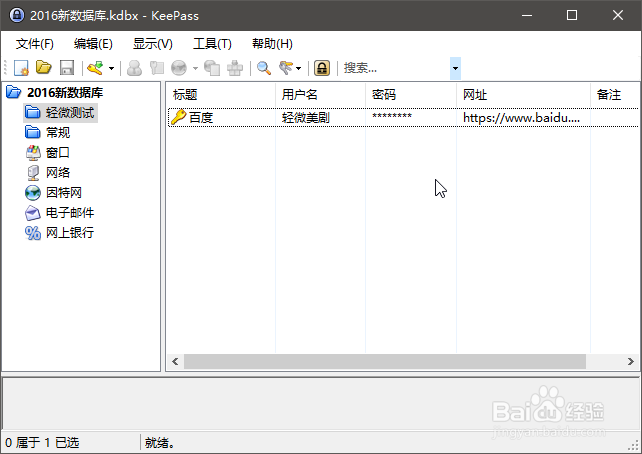The width and height of the screenshot is (642, 454).
Task: Sort by the 标题 column header
Action: [221, 95]
